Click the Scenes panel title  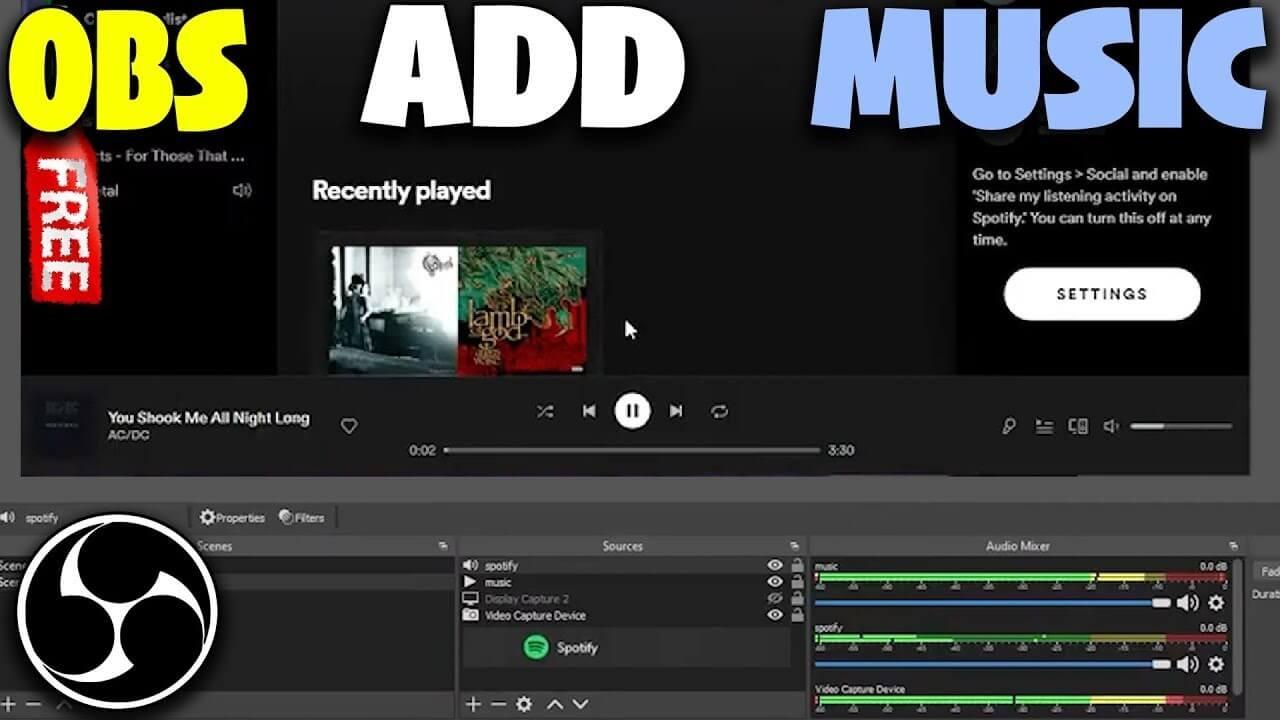214,546
